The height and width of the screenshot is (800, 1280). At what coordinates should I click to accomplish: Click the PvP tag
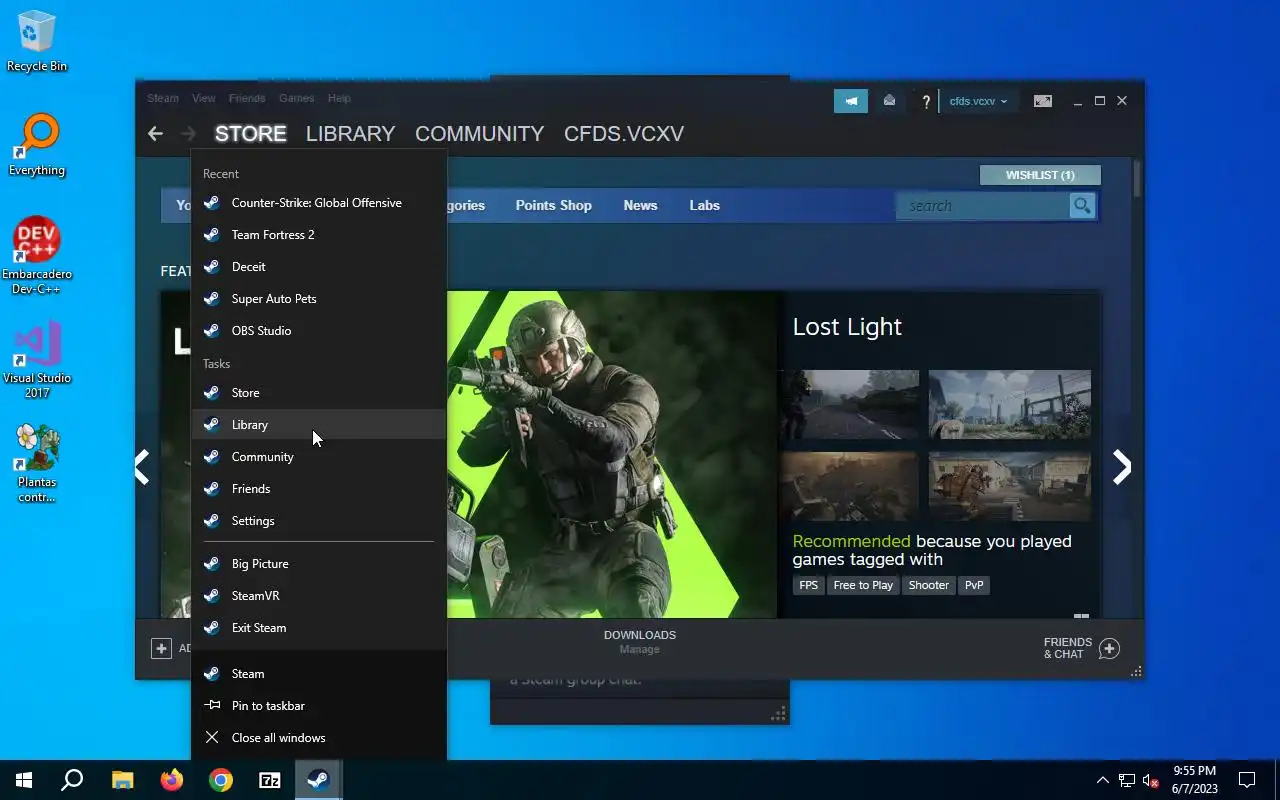[x=974, y=585]
